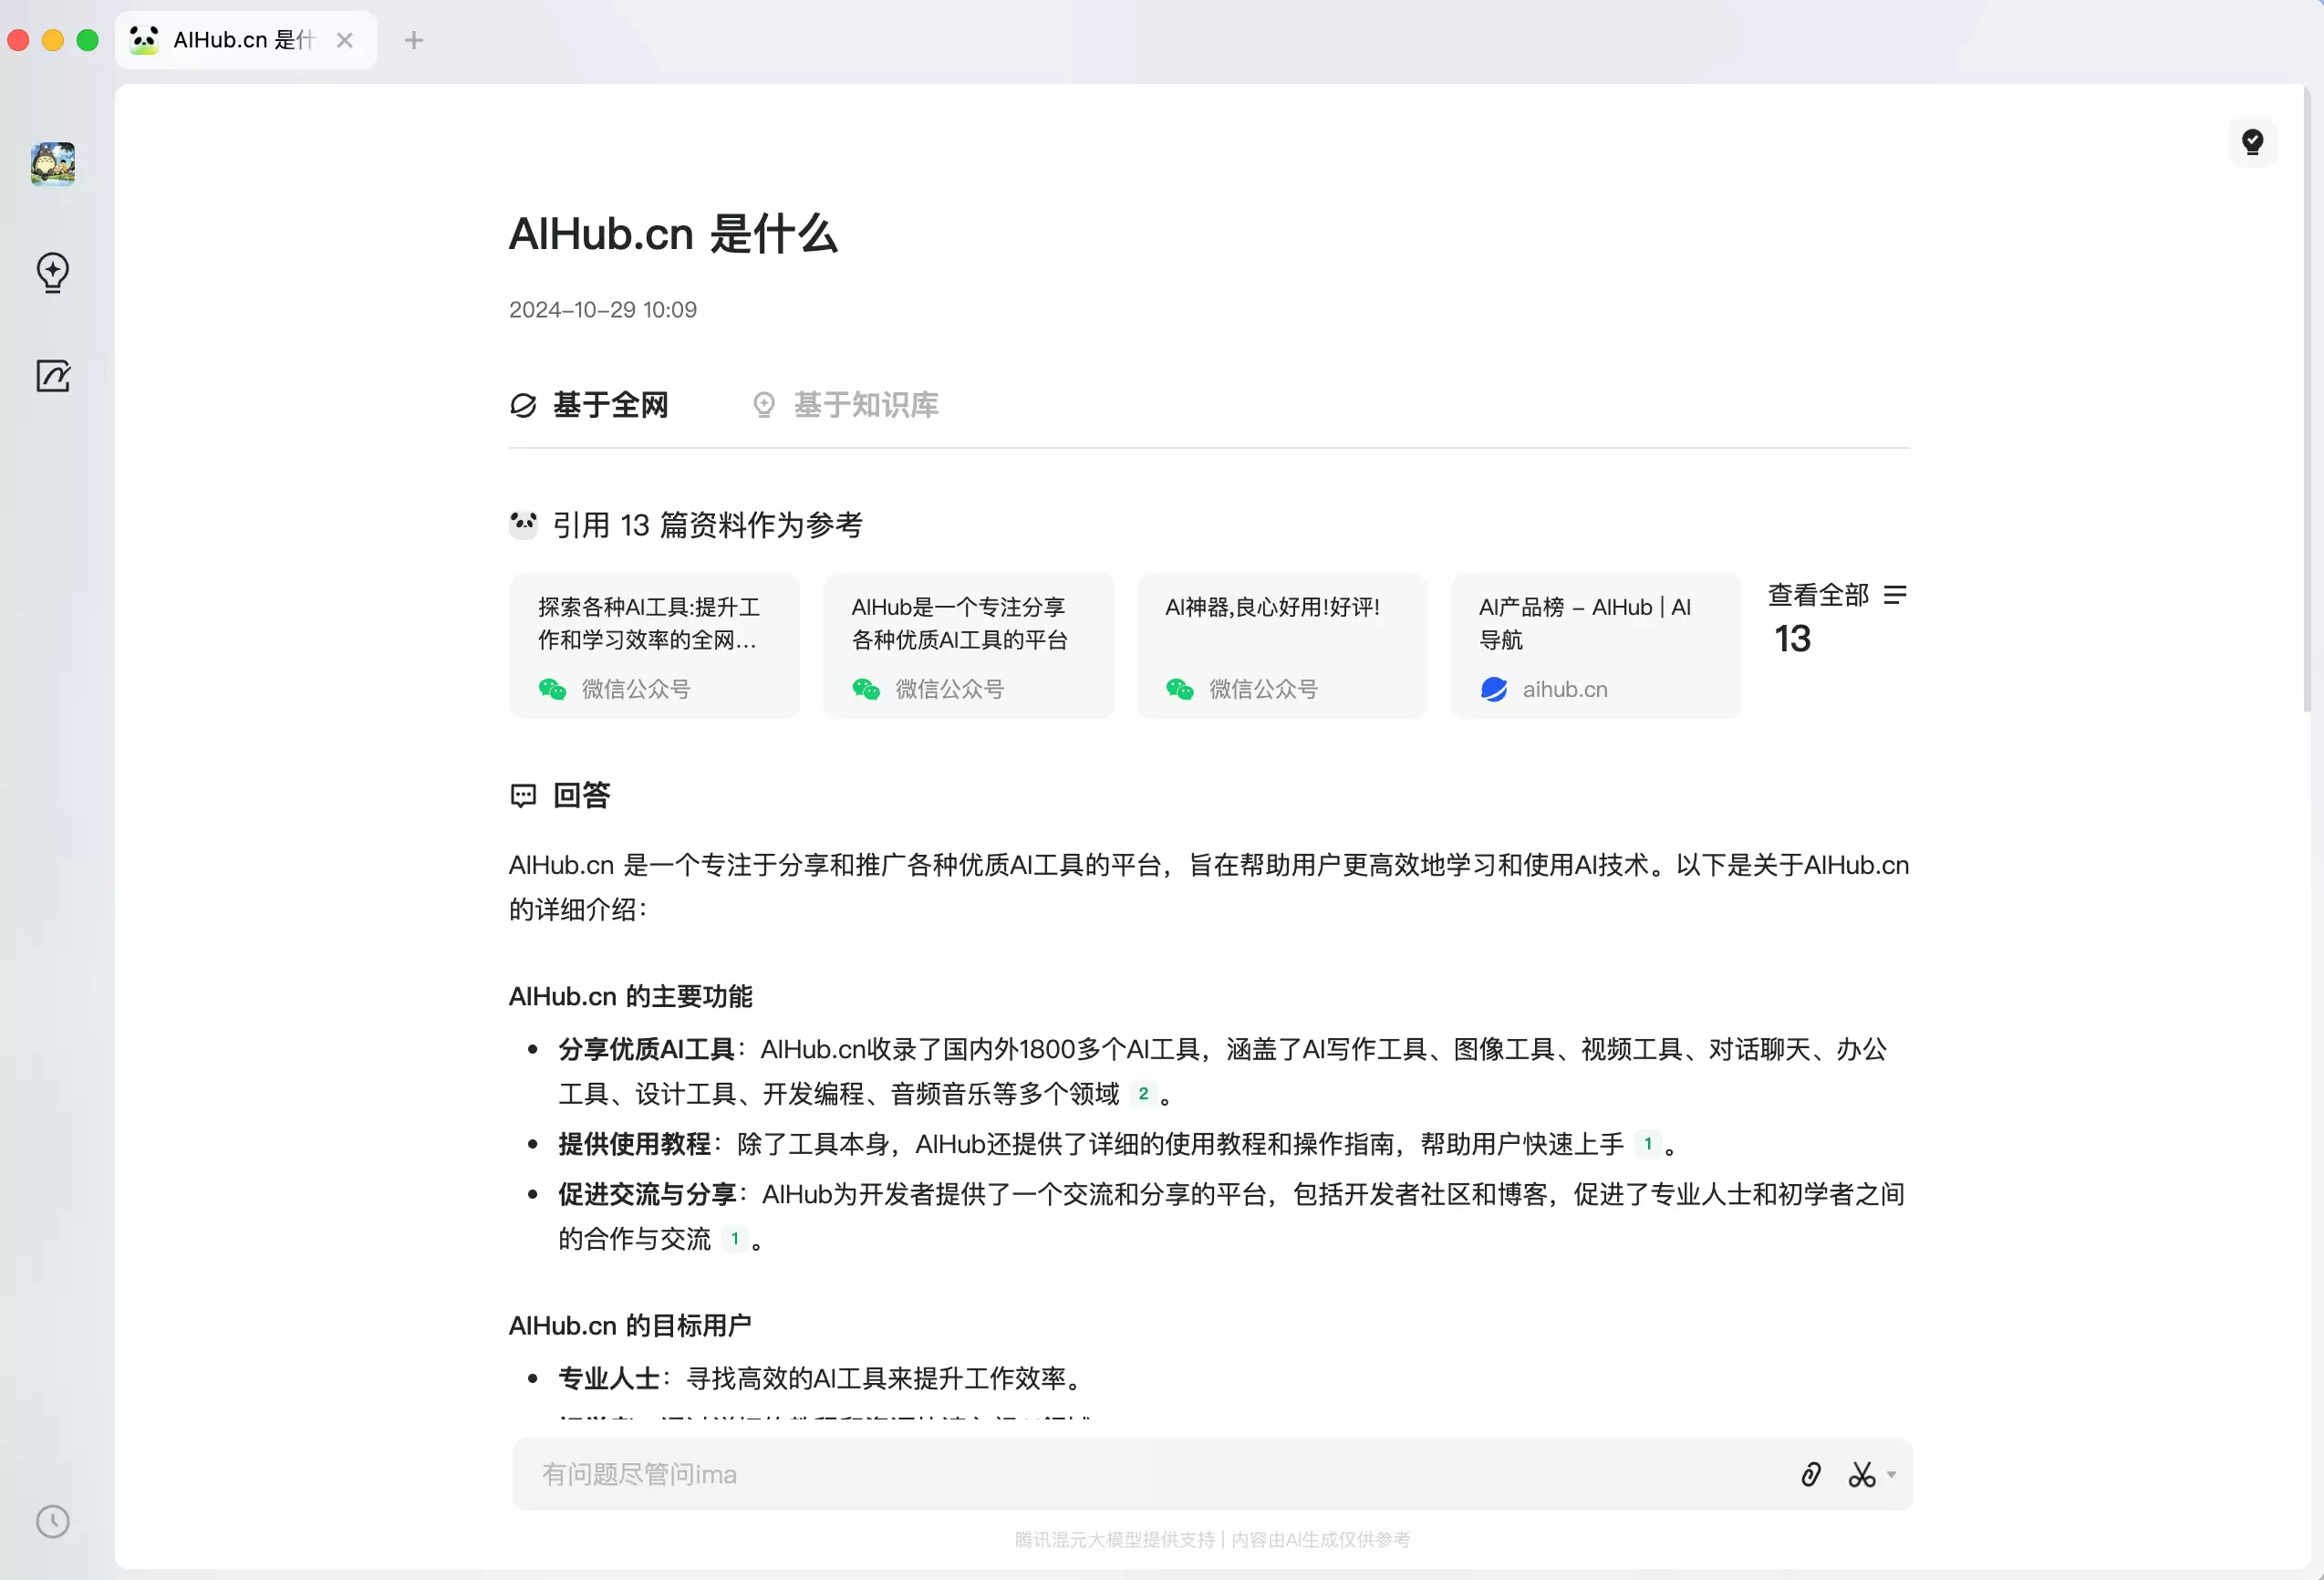
Task: Click the panda icon beside 引用 13 篇资料
Action: (x=523, y=524)
